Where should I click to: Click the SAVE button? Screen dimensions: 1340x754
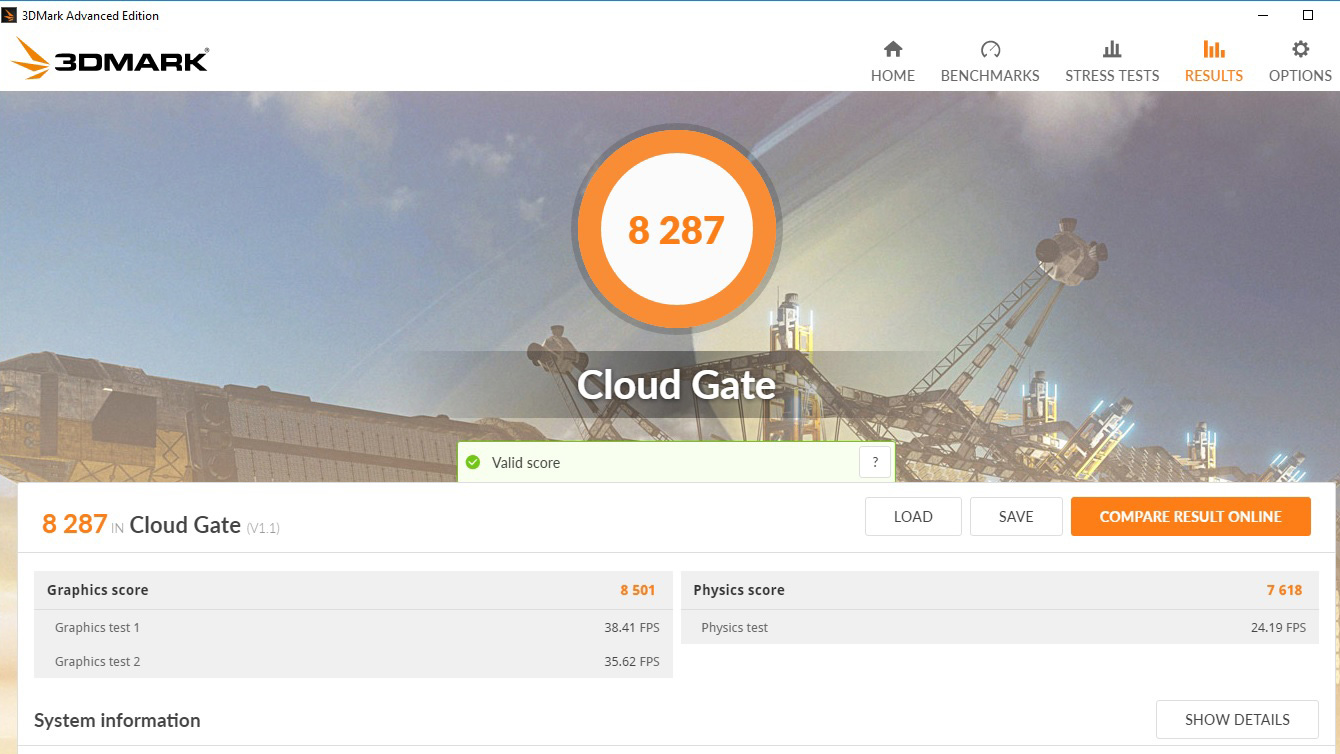tap(1016, 516)
